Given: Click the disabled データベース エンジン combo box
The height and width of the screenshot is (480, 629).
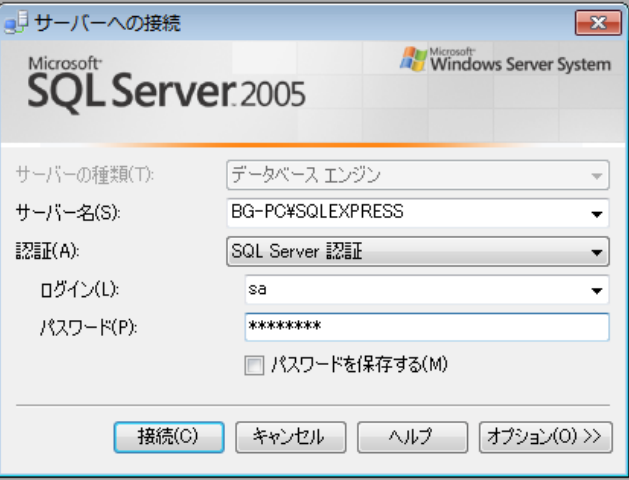Looking at the screenshot, I should (x=418, y=175).
